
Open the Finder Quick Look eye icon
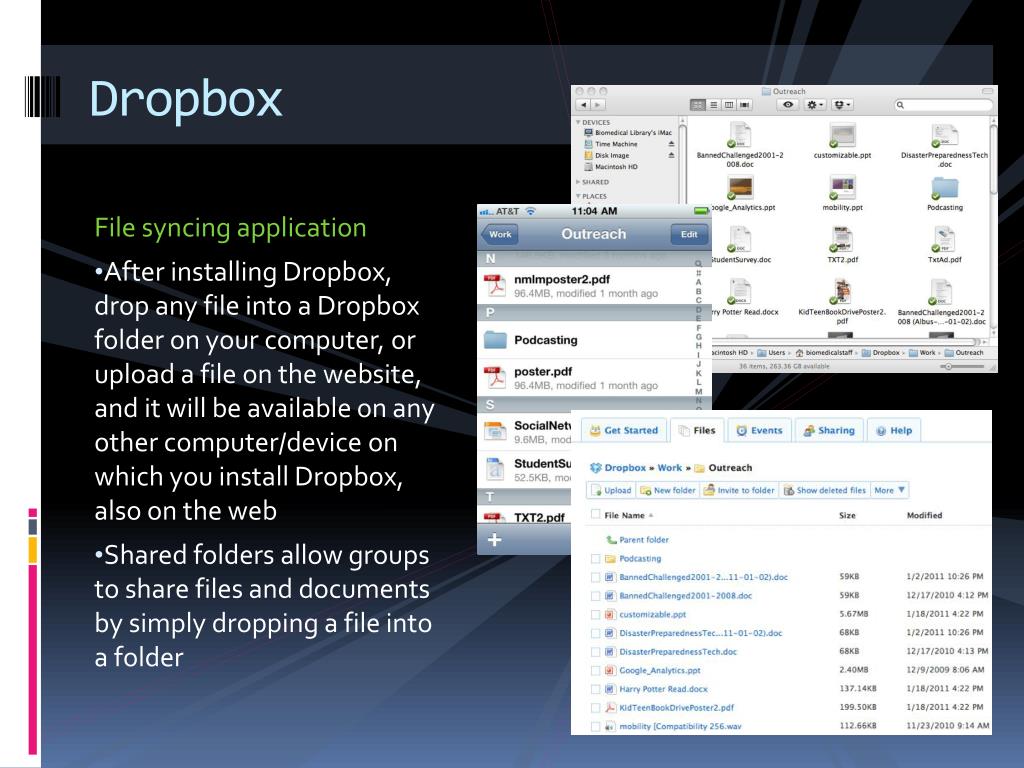point(789,105)
